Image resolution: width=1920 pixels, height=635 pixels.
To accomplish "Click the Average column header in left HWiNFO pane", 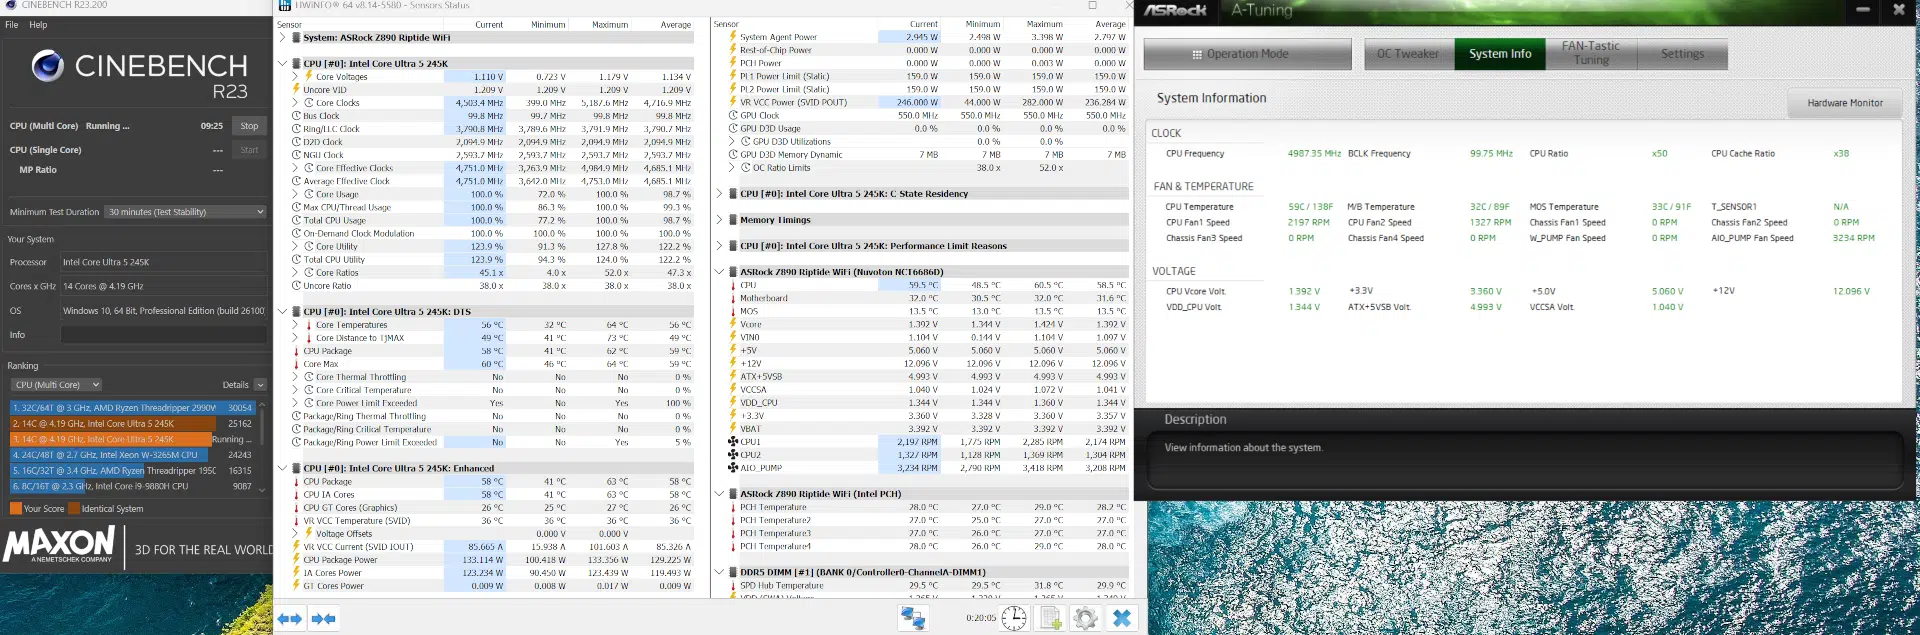I will coord(676,25).
